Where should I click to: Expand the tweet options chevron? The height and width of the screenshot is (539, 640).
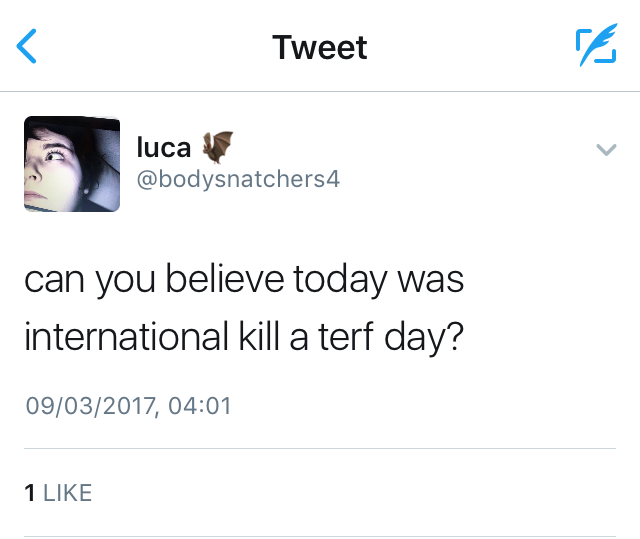pos(606,150)
